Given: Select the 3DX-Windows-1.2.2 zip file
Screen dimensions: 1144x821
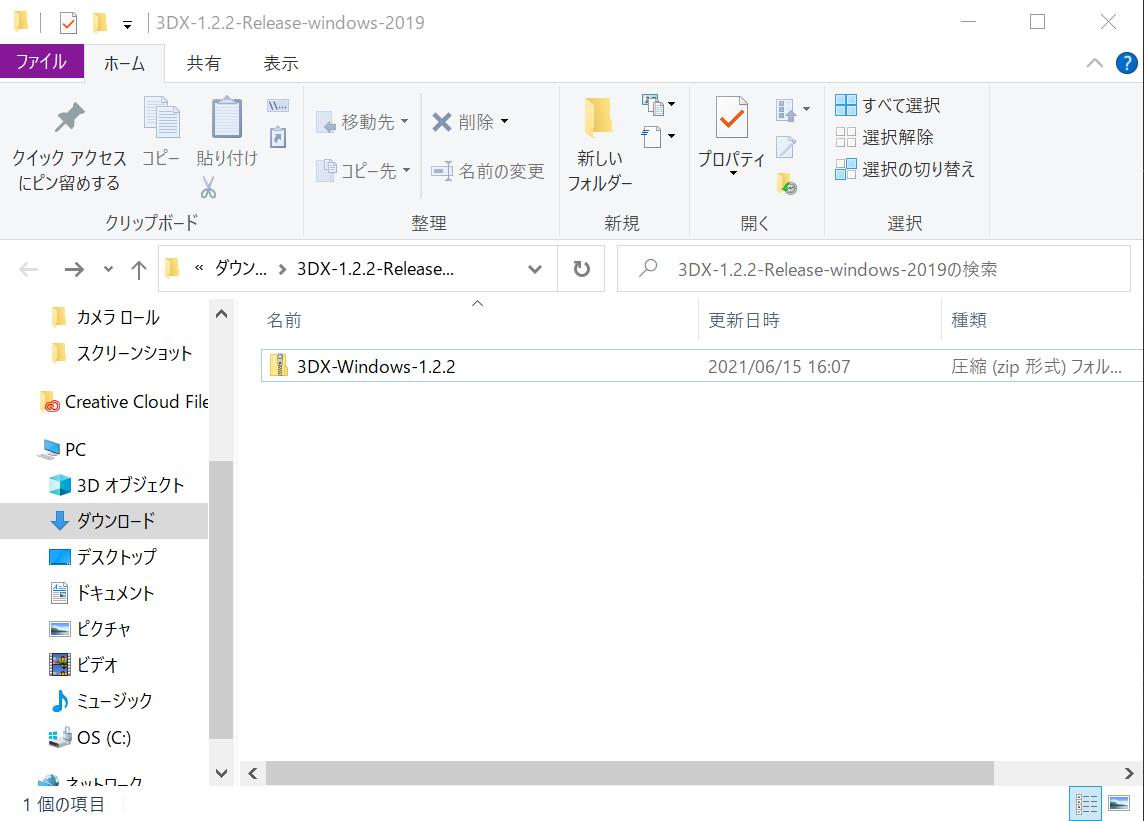Looking at the screenshot, I should 375,366.
